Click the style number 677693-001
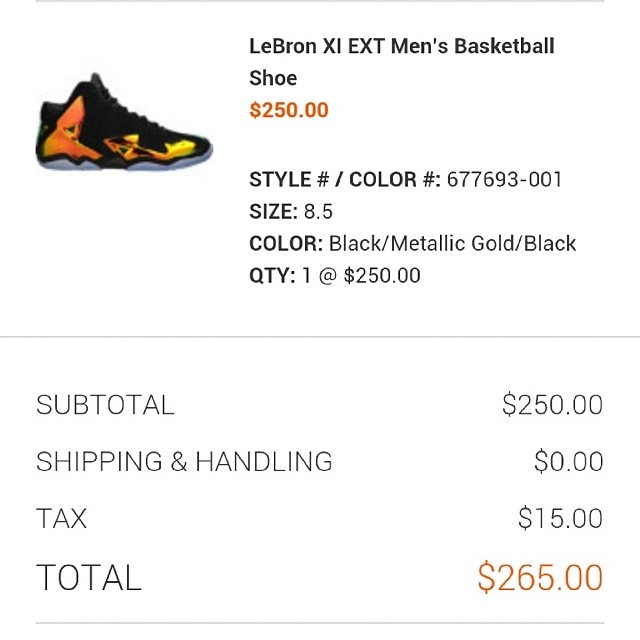 [504, 180]
